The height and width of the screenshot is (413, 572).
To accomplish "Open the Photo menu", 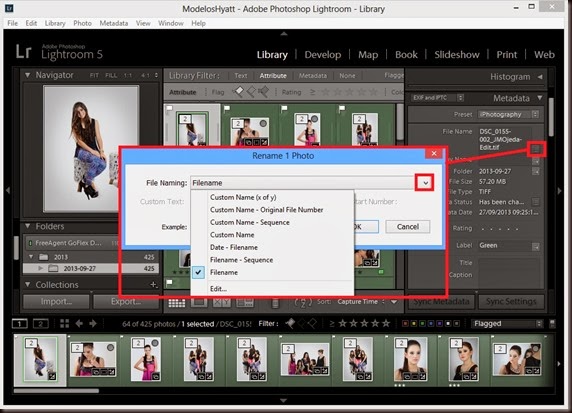I will coord(82,23).
